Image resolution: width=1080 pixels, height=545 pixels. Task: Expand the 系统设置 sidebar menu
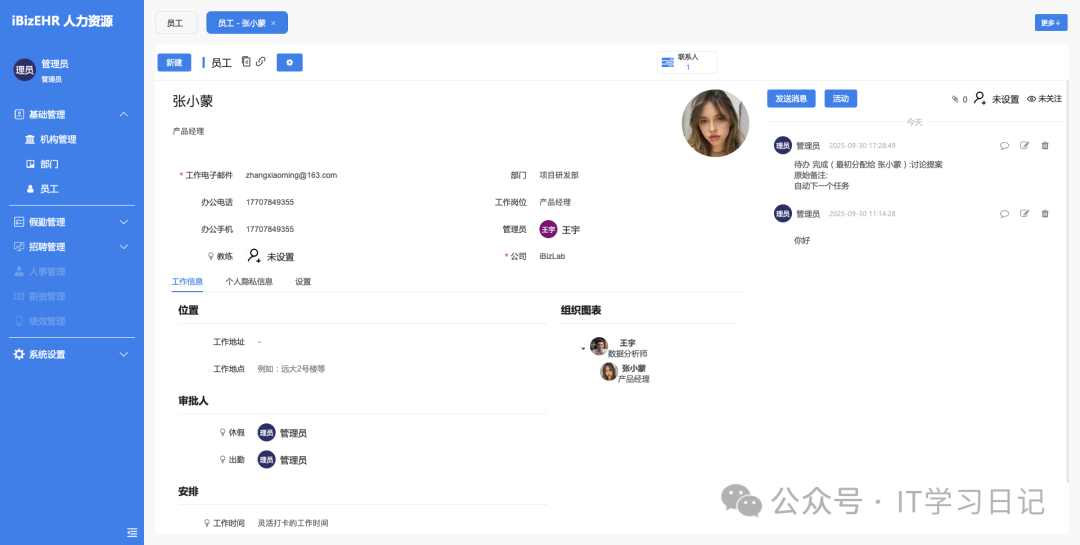pos(124,354)
